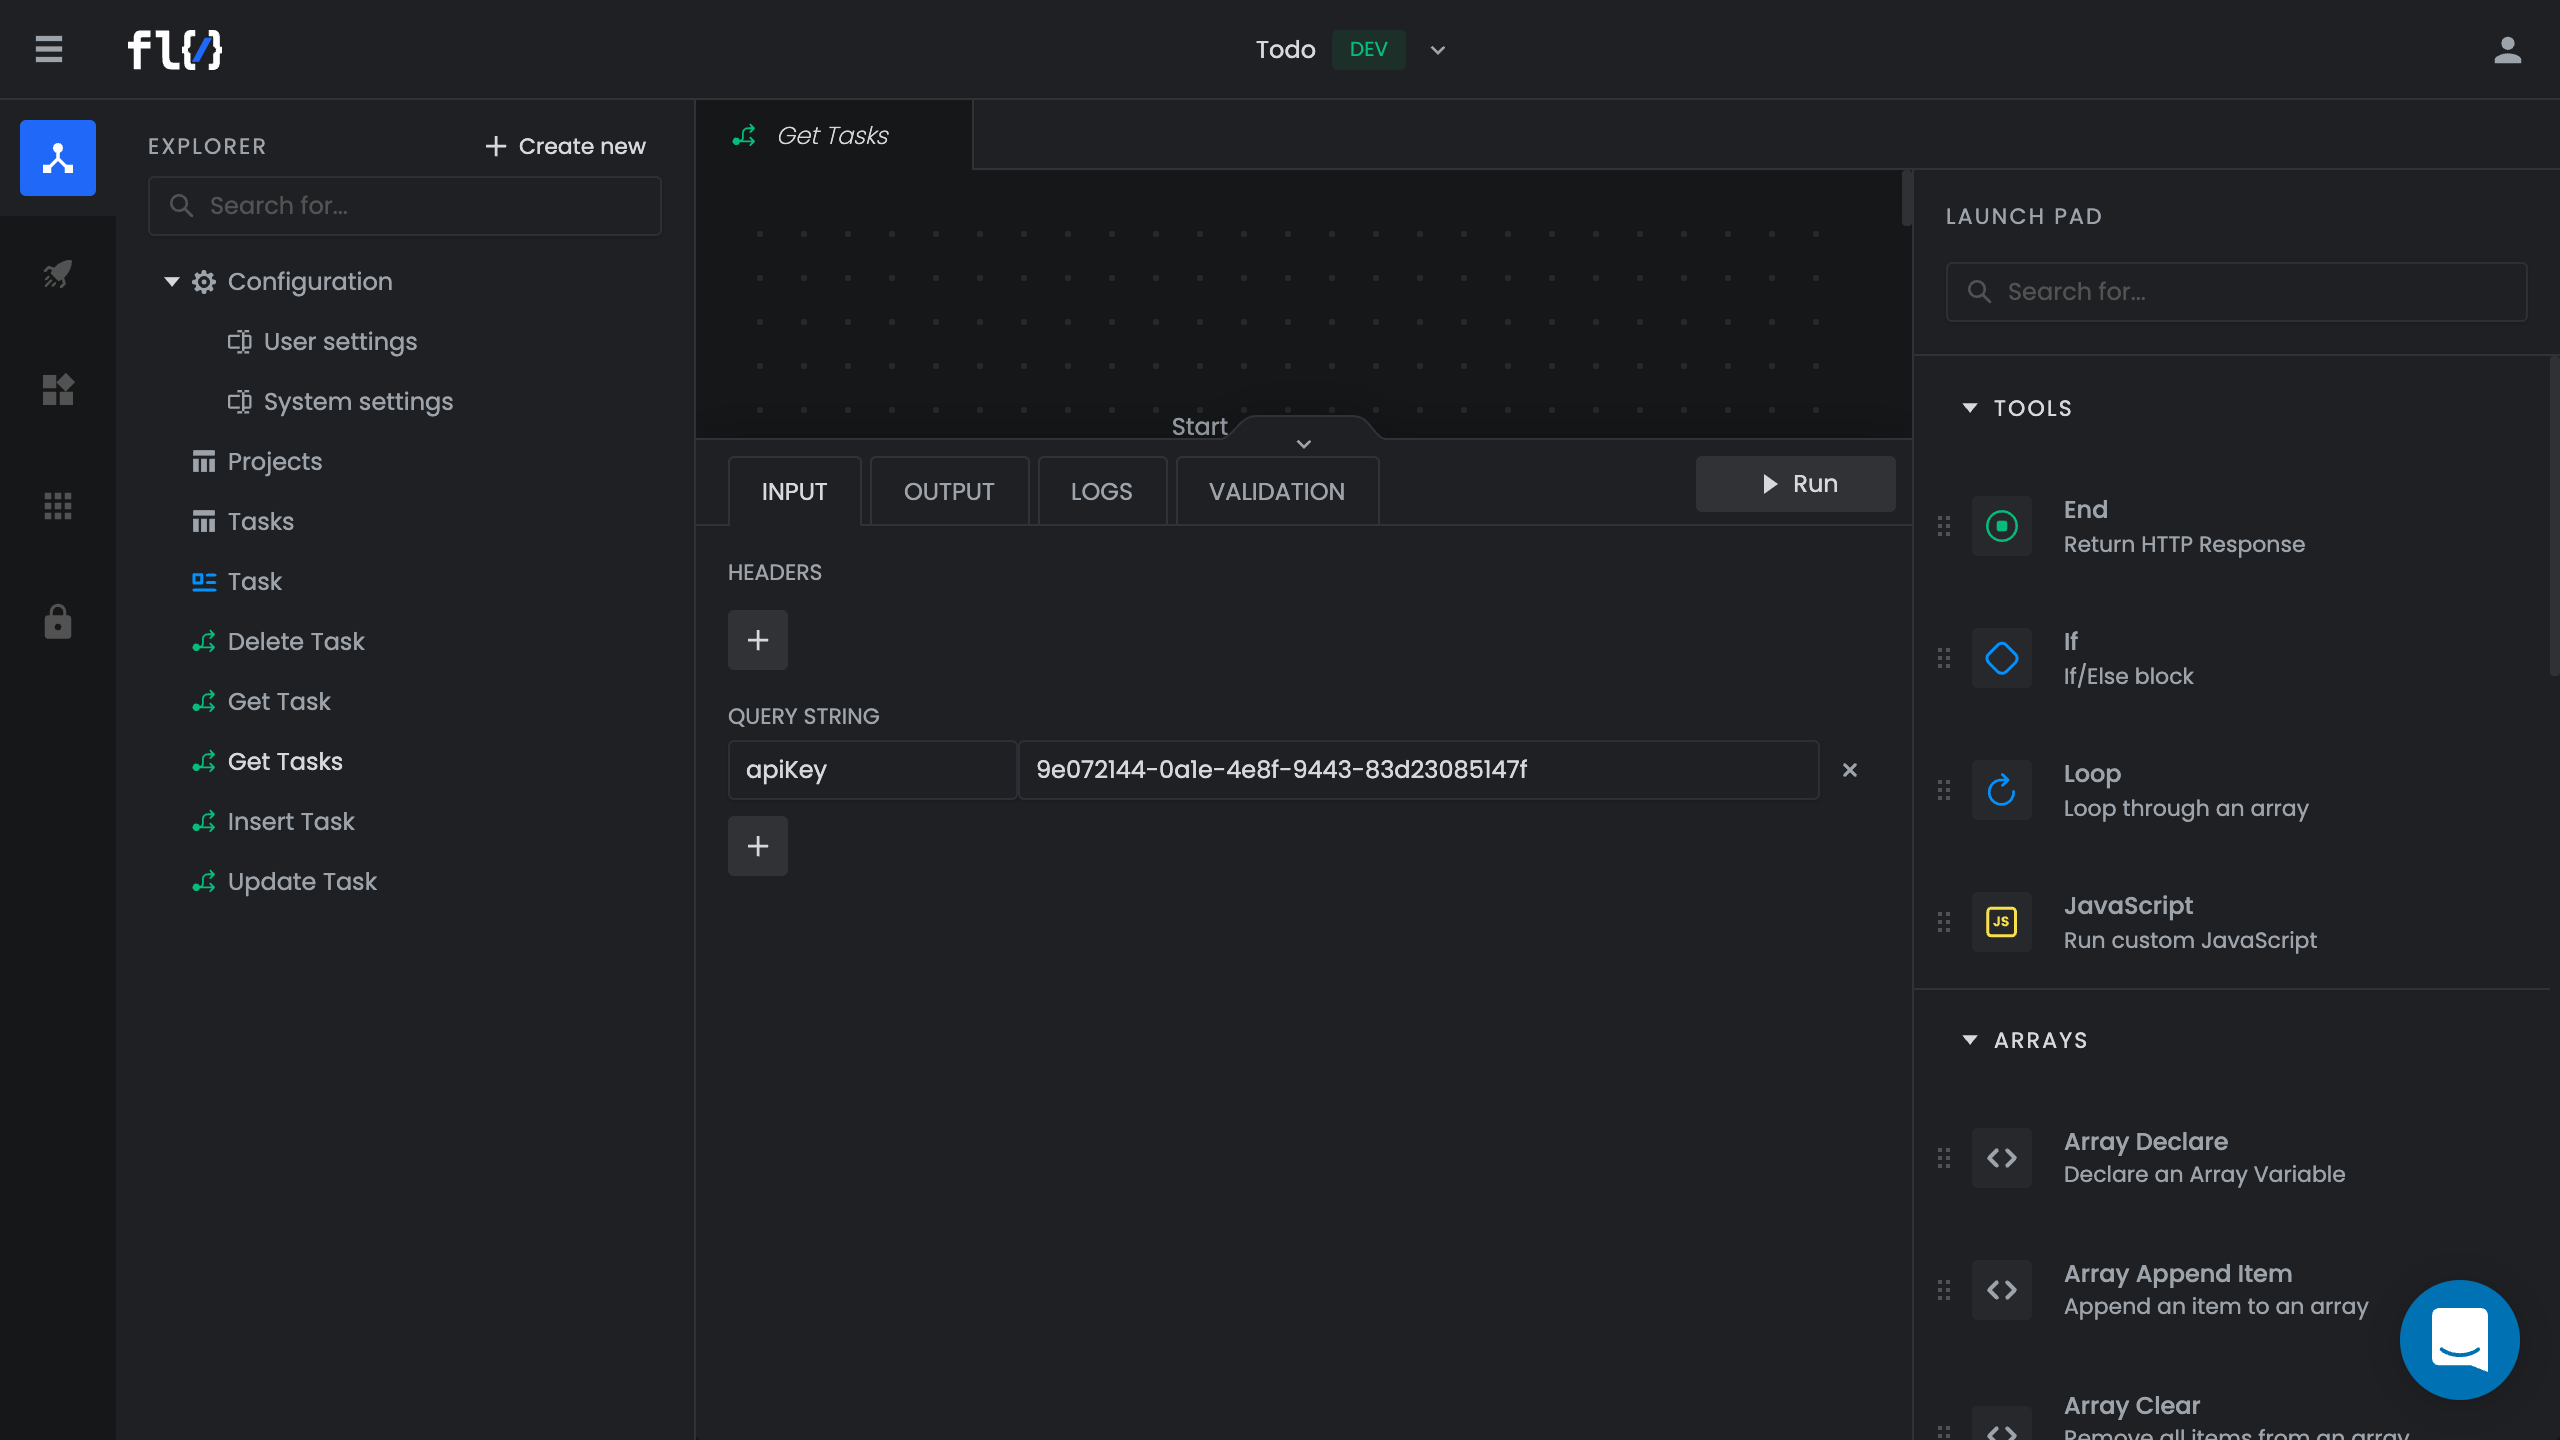Open the grid apps sidebar icon
Viewport: 2560px width, 1440px height.
tap(58, 506)
